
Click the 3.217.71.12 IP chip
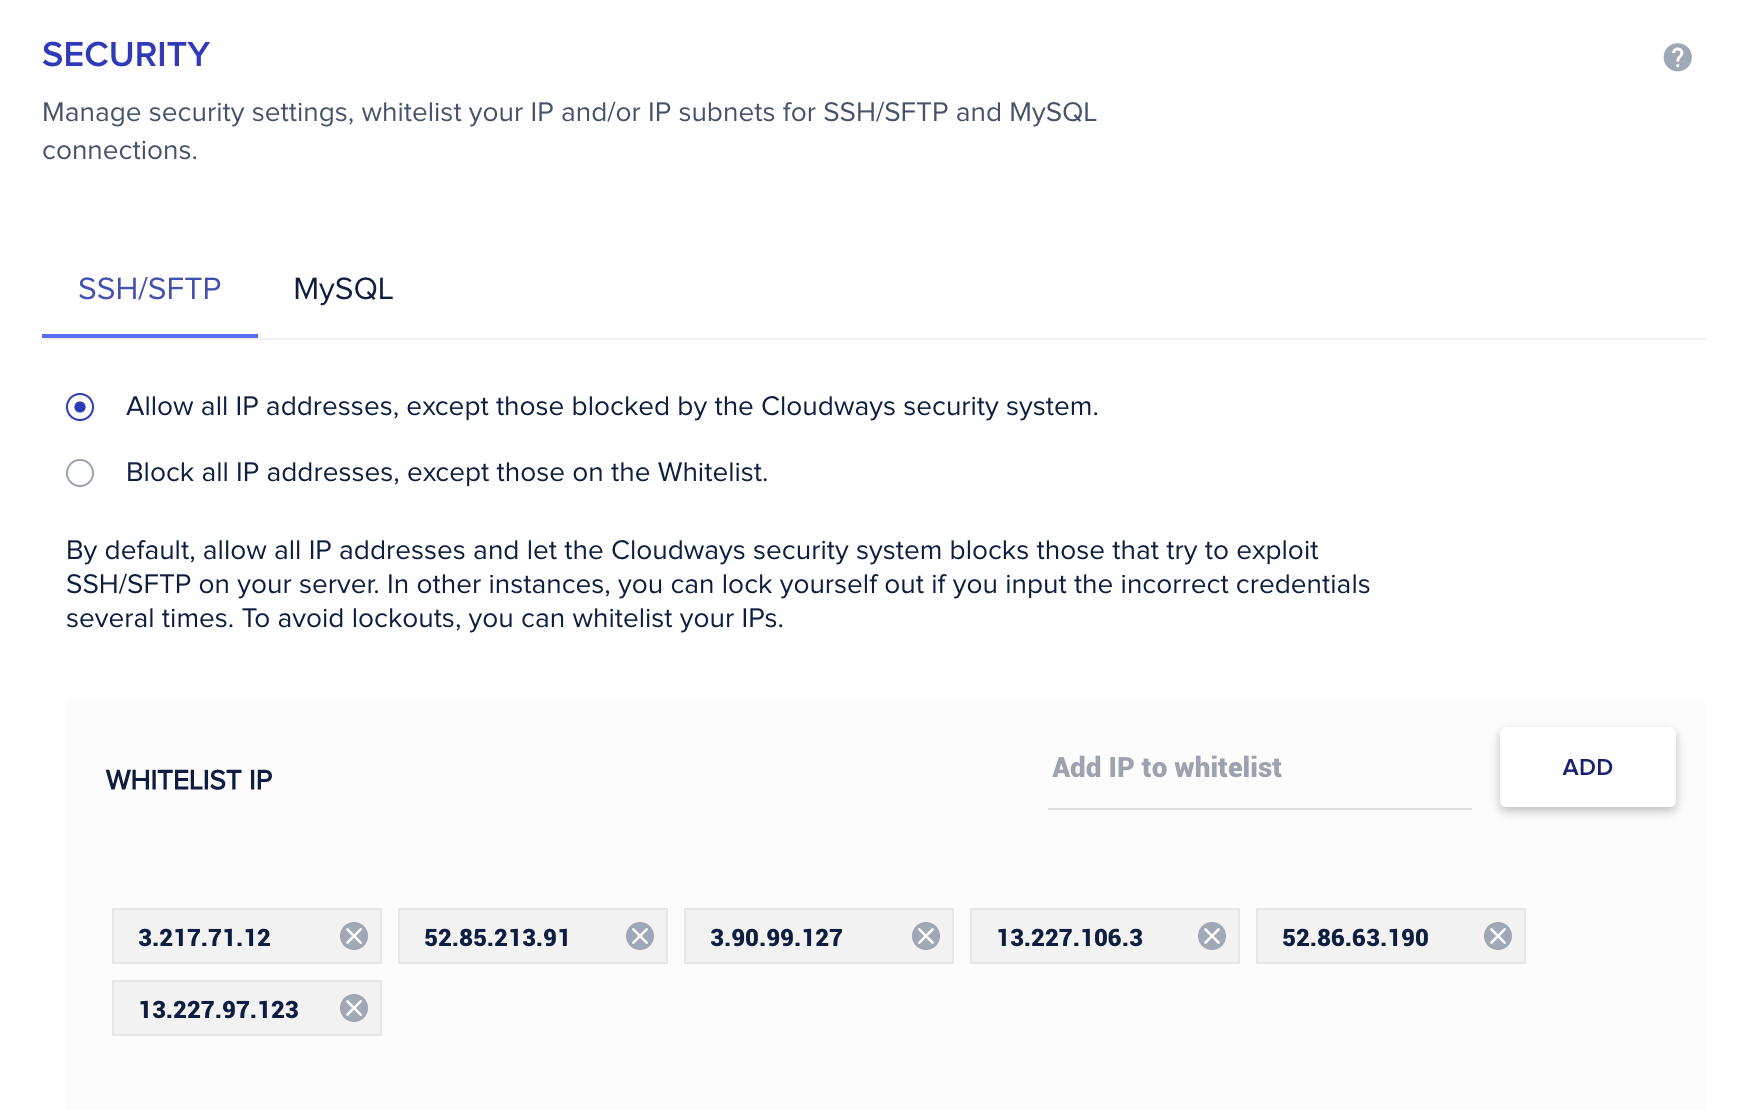(x=205, y=937)
